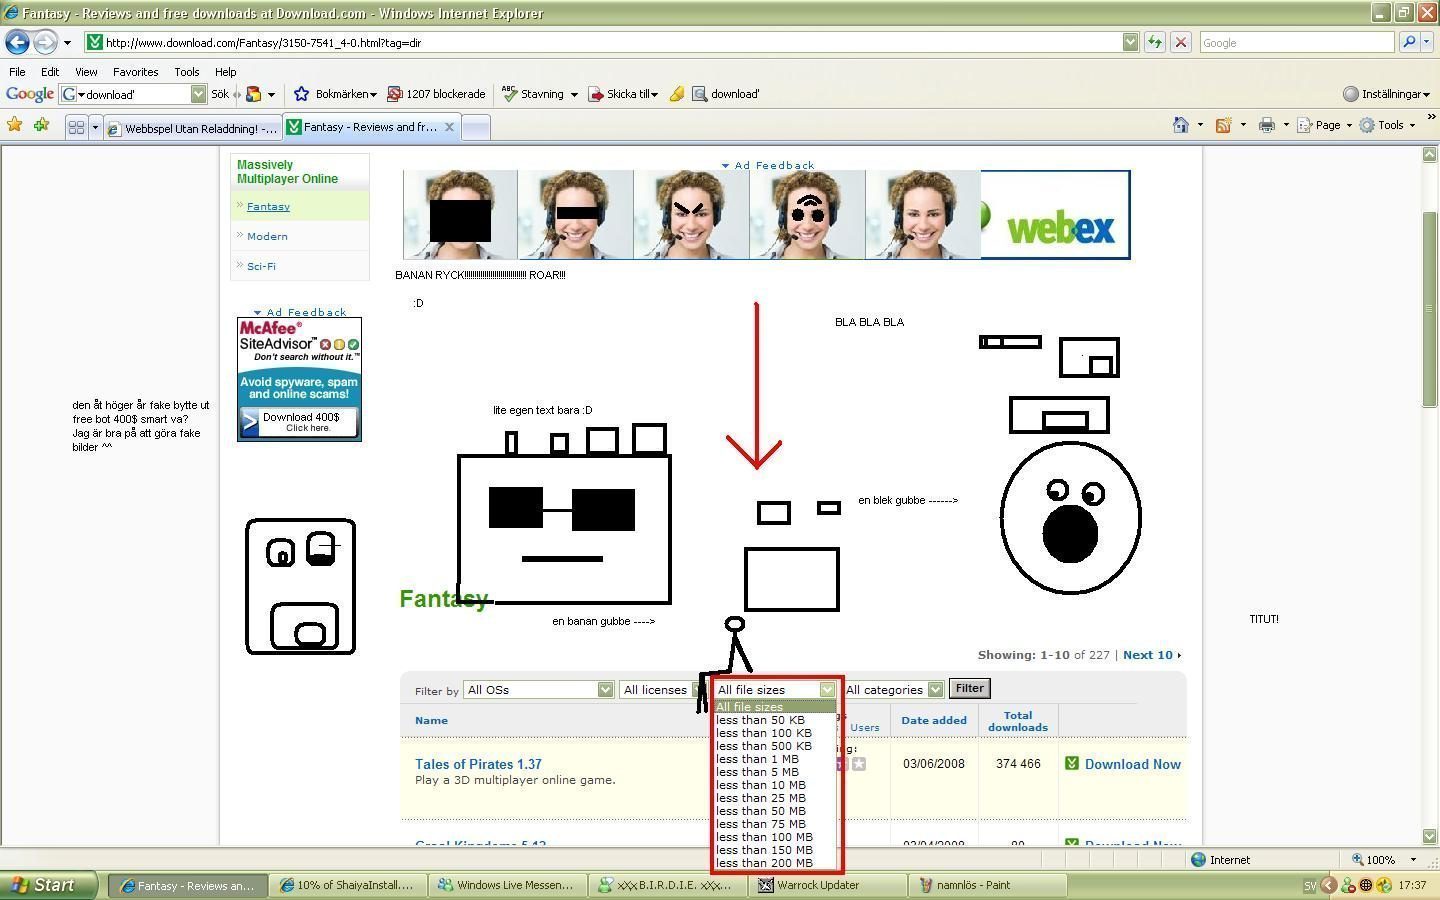Click the 1207 blockerade popup blocker
Viewport: 1440px width, 900px height.
tap(436, 94)
